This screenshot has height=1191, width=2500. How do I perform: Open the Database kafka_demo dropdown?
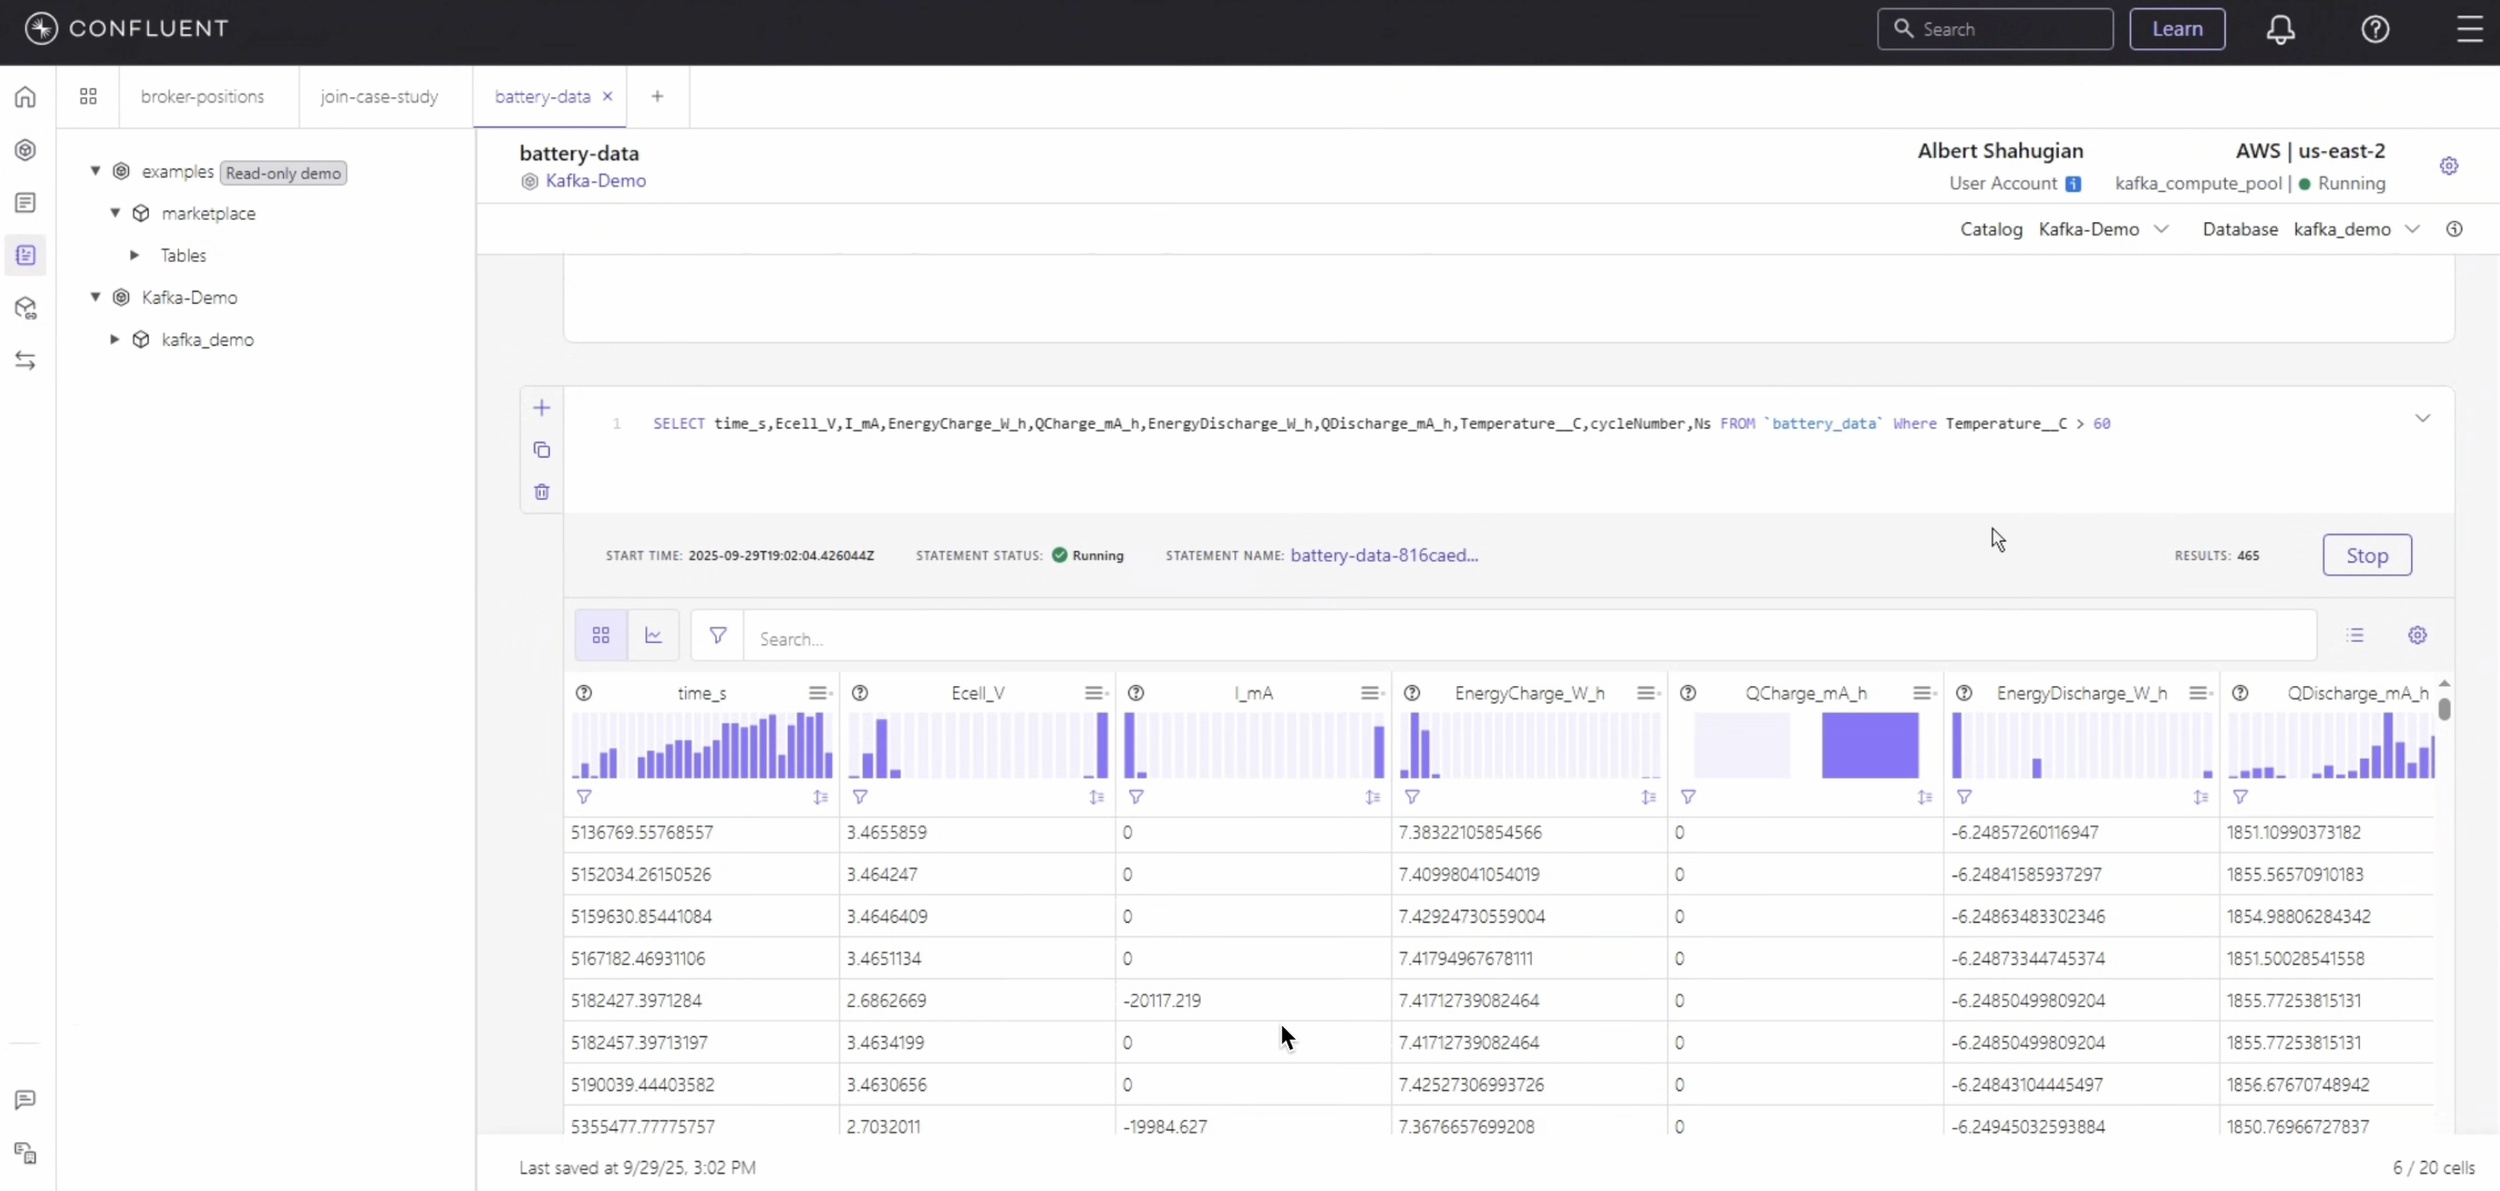[x=2356, y=229]
